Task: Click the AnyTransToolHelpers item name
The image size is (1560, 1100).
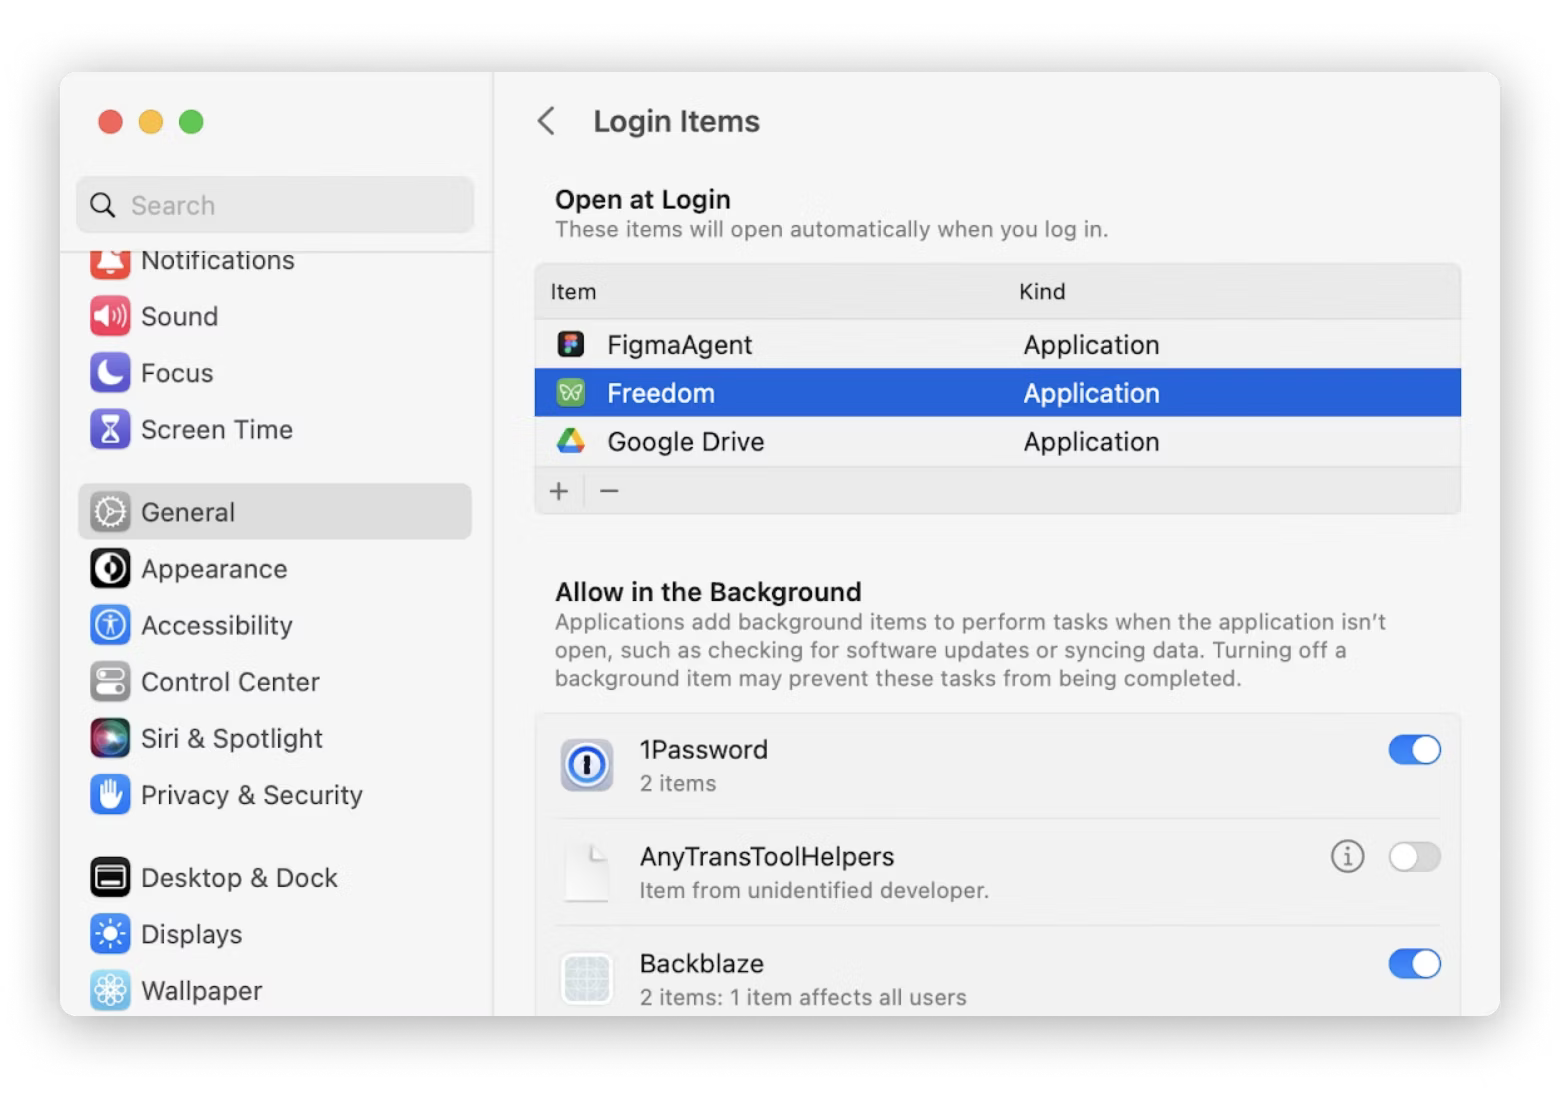Action: [x=767, y=857]
